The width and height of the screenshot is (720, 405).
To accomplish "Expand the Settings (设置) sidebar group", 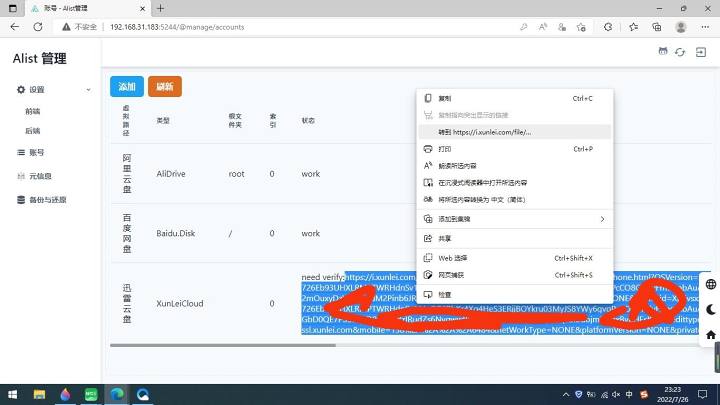I will pyautogui.click(x=88, y=90).
